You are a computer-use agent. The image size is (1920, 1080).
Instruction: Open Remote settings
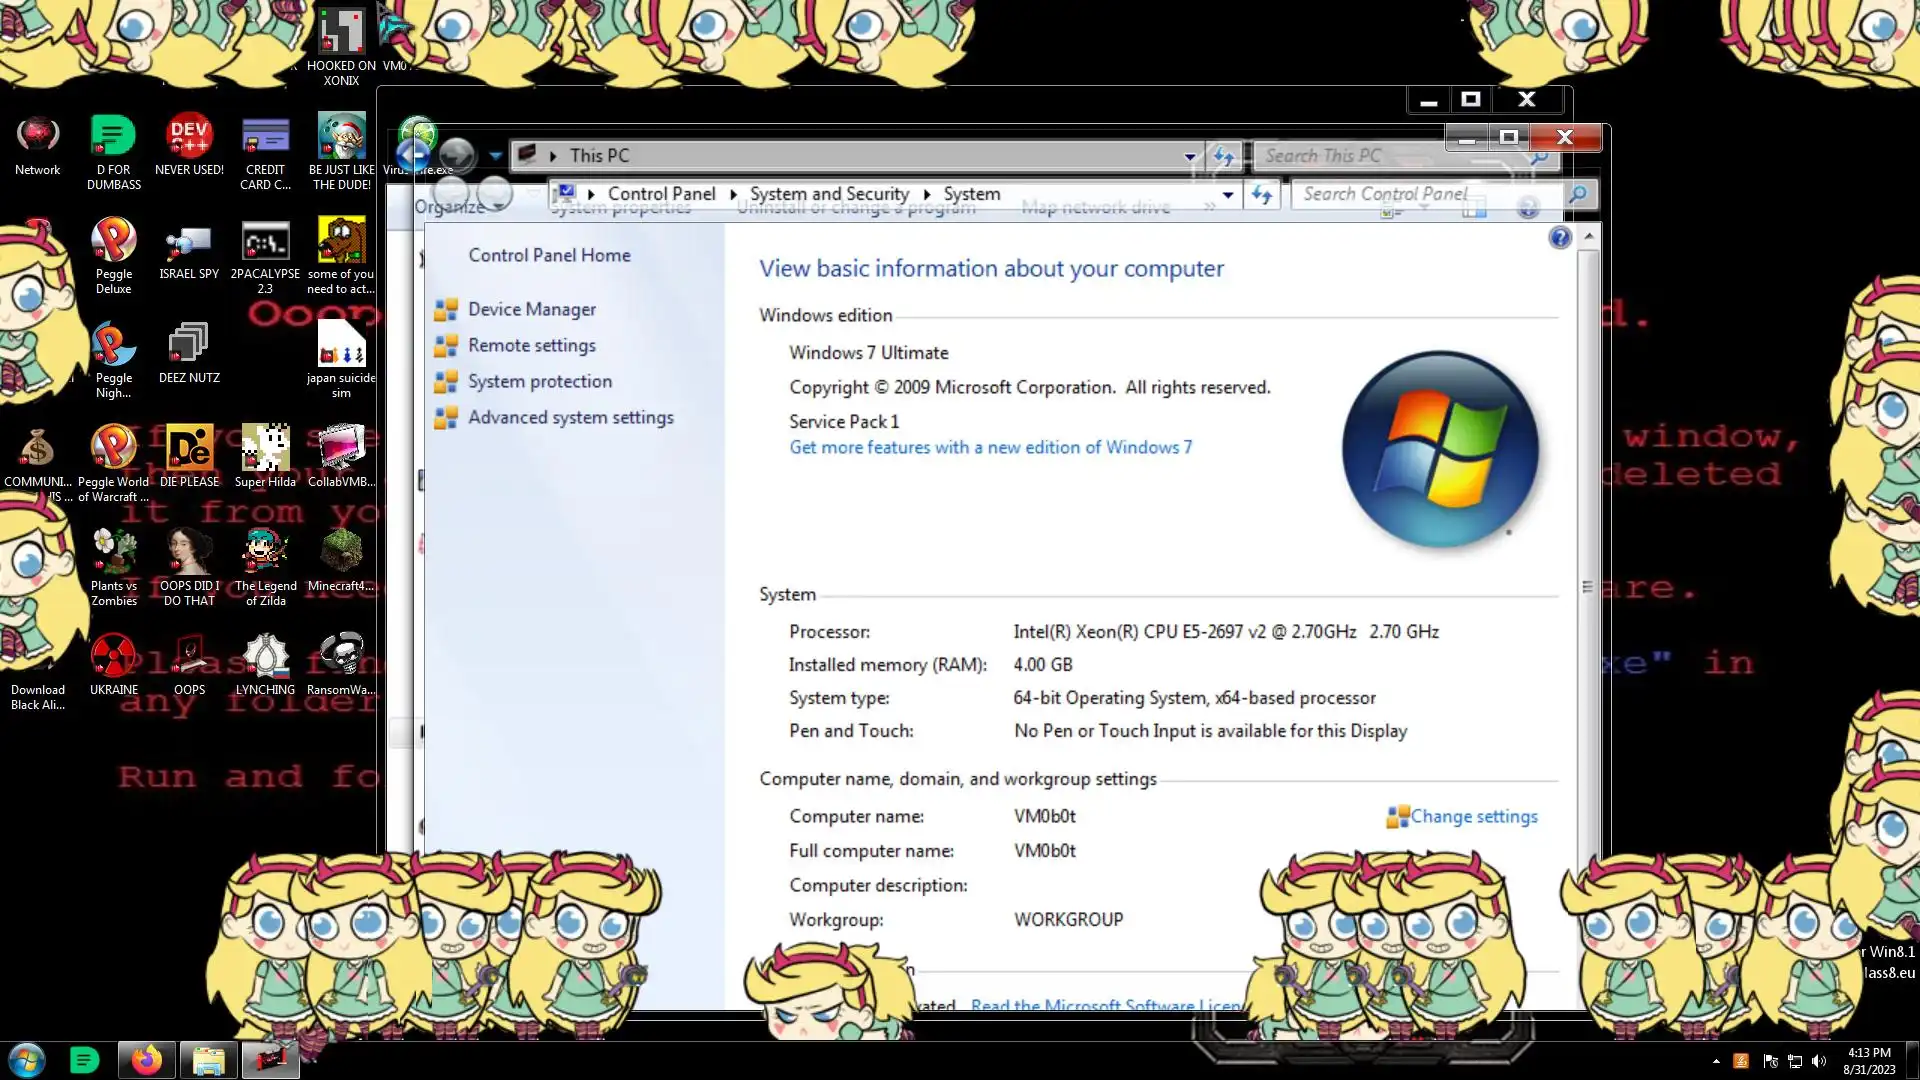point(531,346)
